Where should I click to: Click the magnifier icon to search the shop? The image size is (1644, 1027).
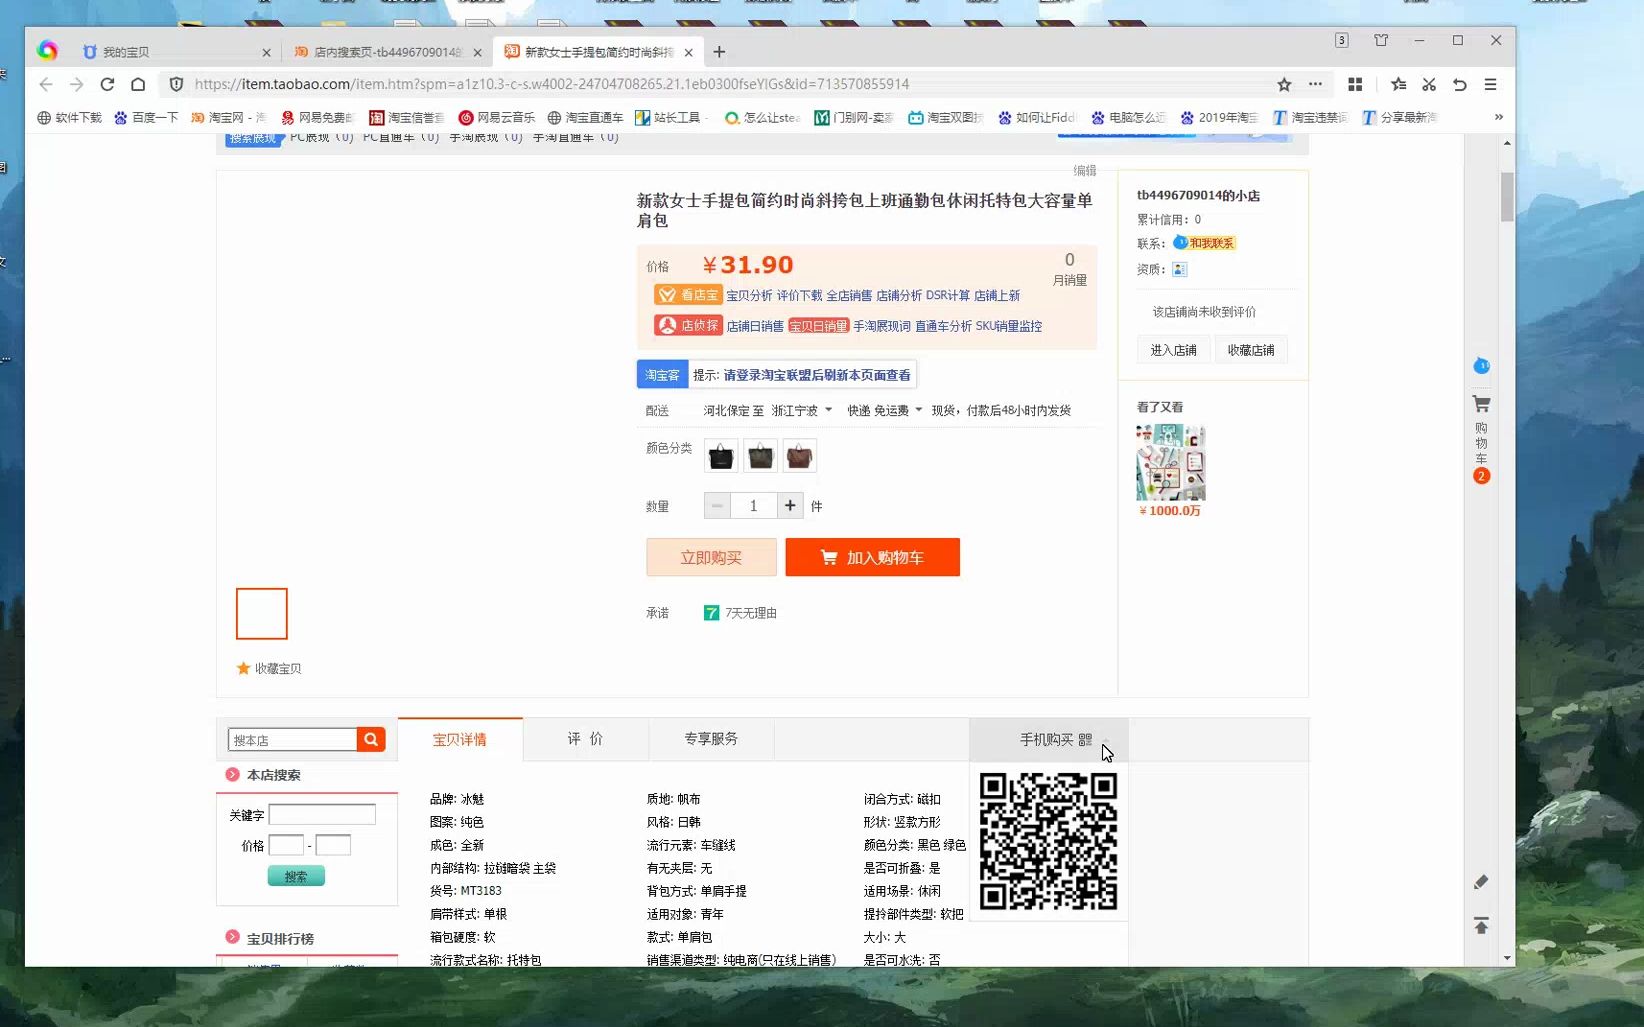370,739
